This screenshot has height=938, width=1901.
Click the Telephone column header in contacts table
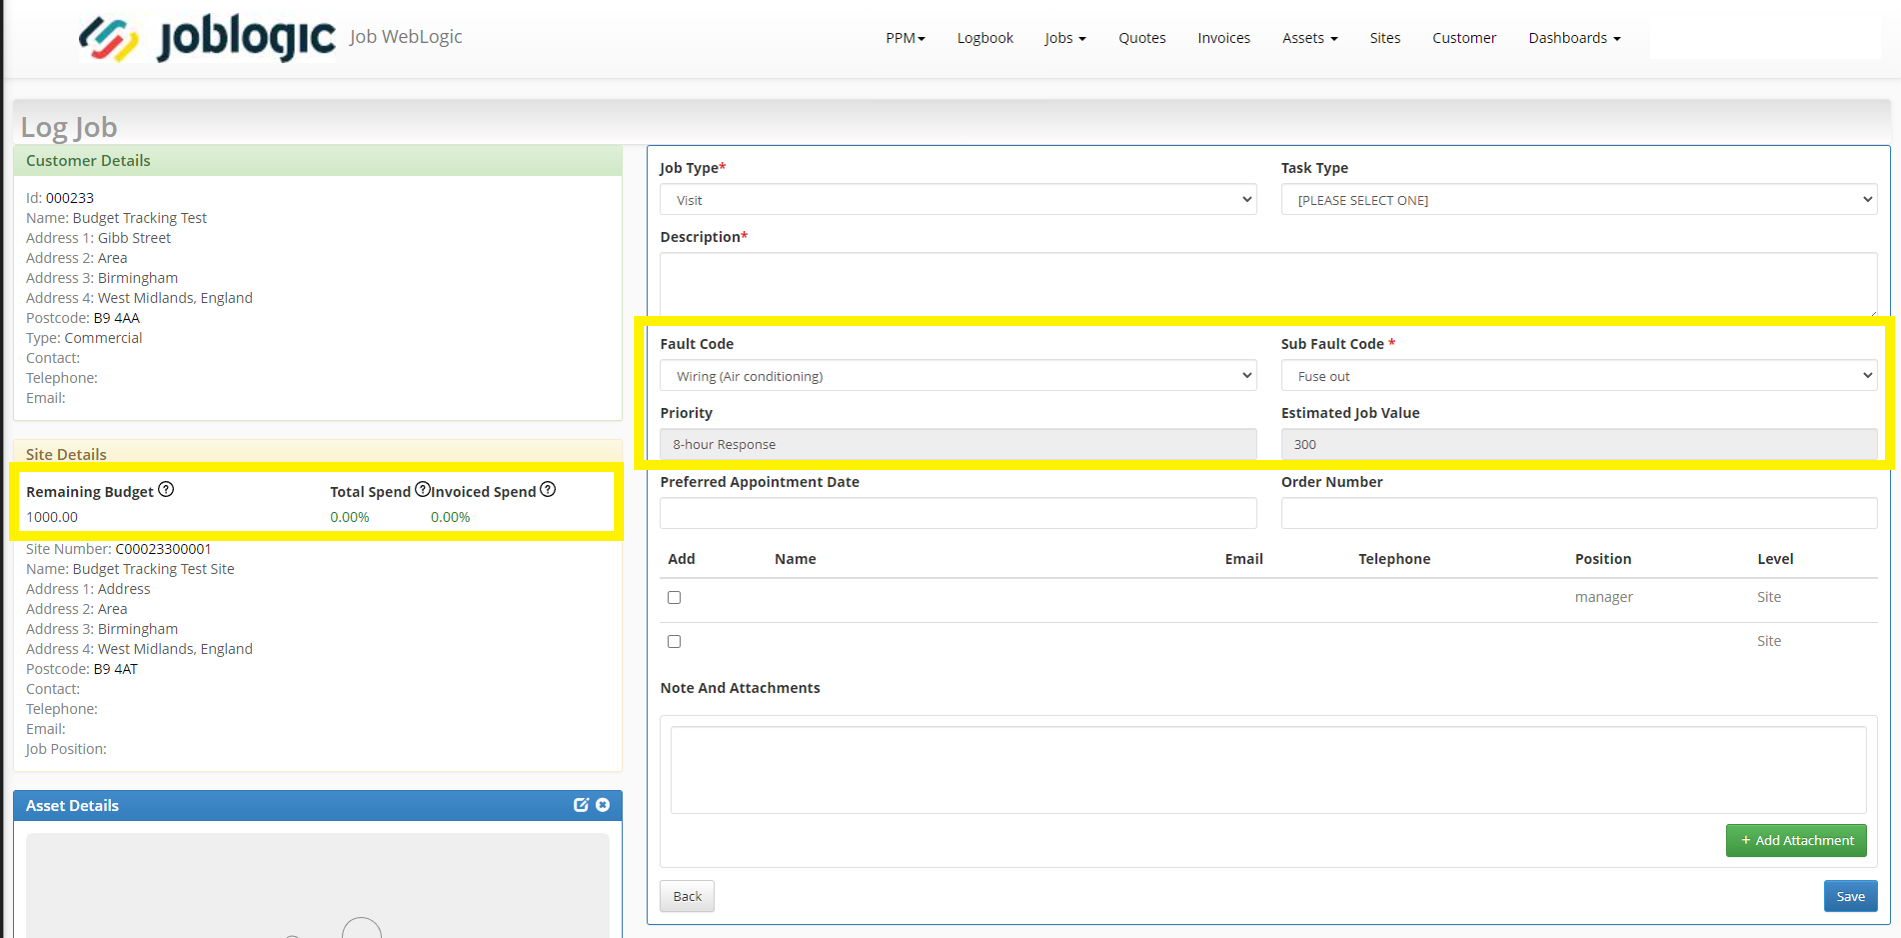click(x=1394, y=559)
